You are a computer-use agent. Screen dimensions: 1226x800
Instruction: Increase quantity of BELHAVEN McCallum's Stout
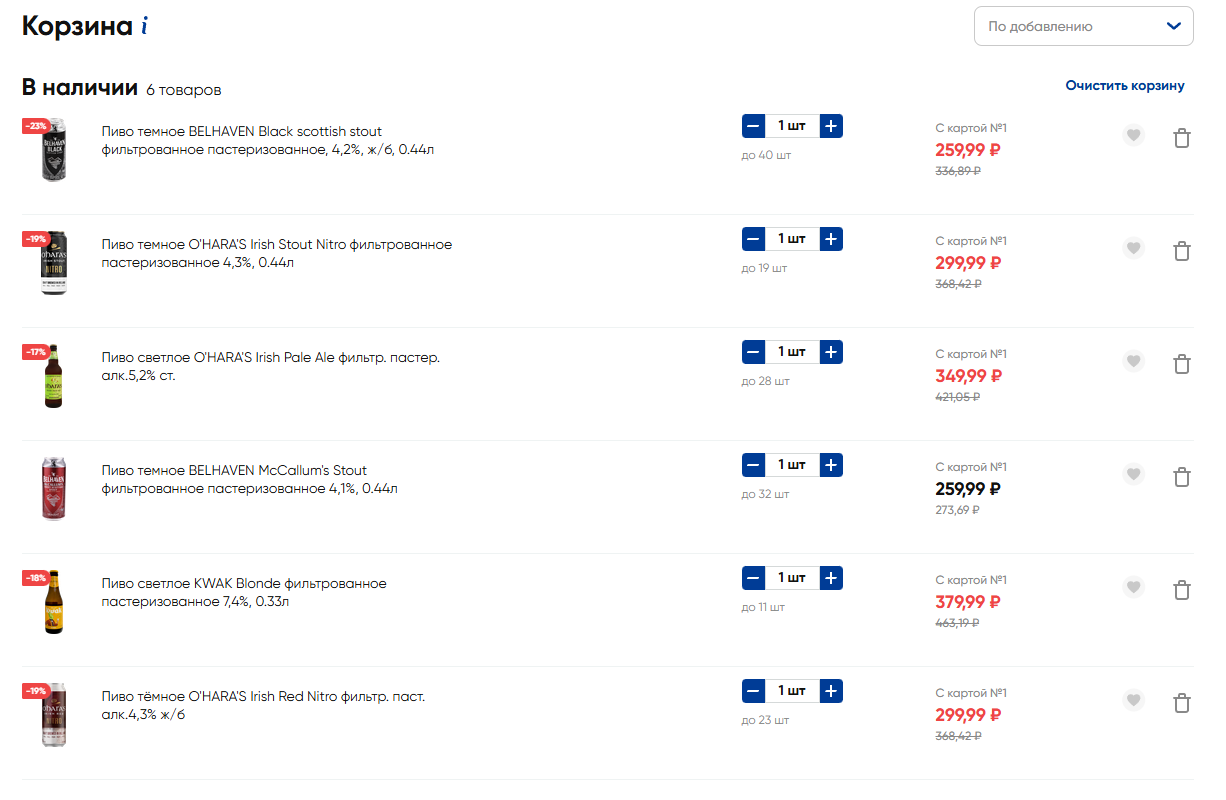[x=831, y=465]
